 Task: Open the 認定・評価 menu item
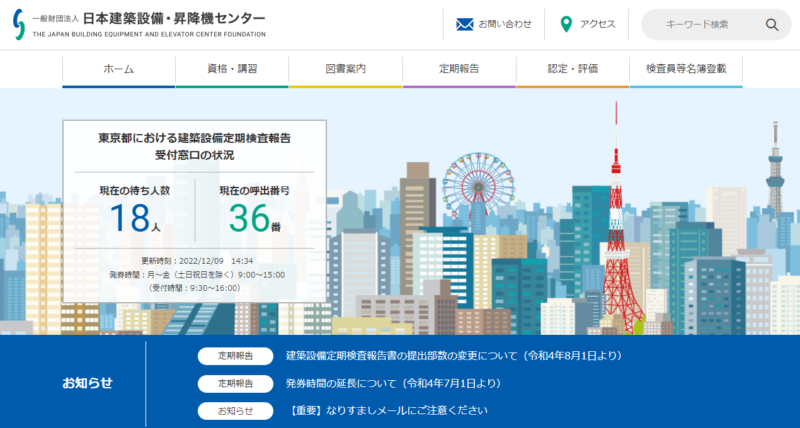572,69
